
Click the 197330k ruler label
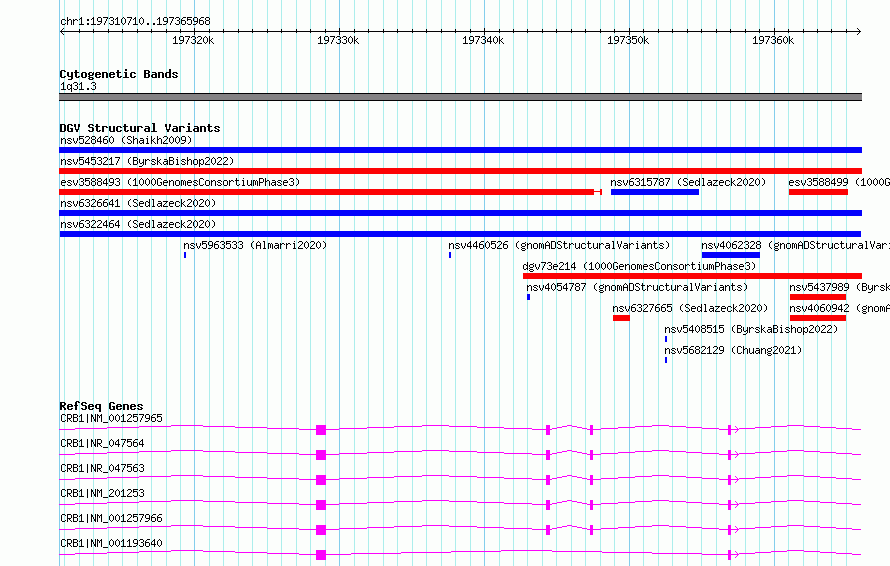pos(338,40)
